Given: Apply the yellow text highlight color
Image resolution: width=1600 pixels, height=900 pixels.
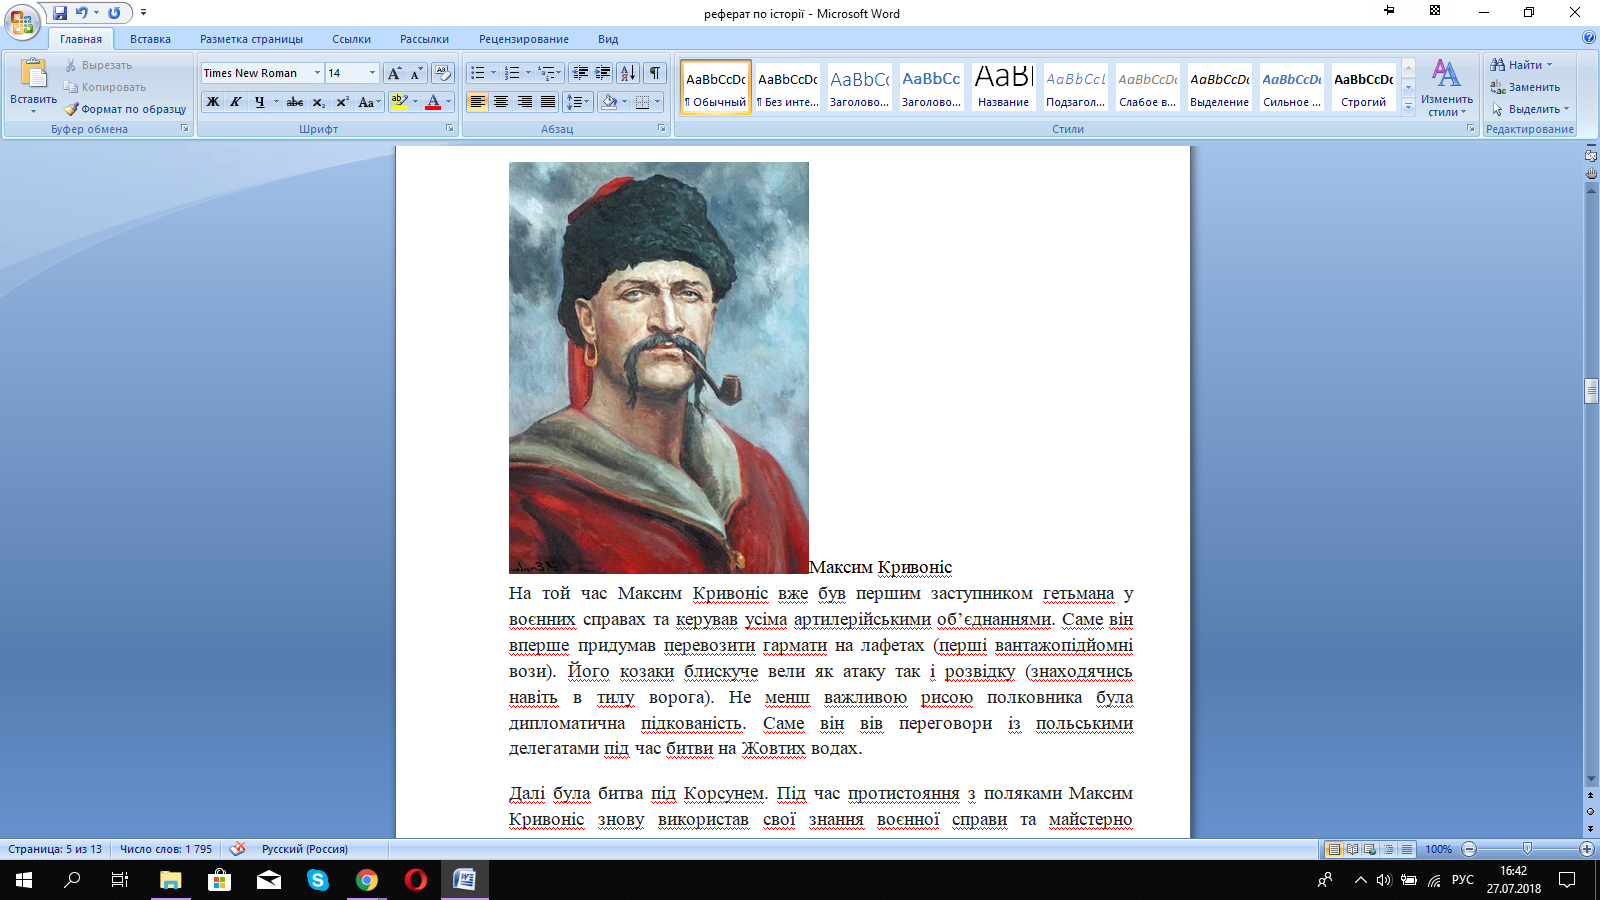Looking at the screenshot, I should (400, 102).
